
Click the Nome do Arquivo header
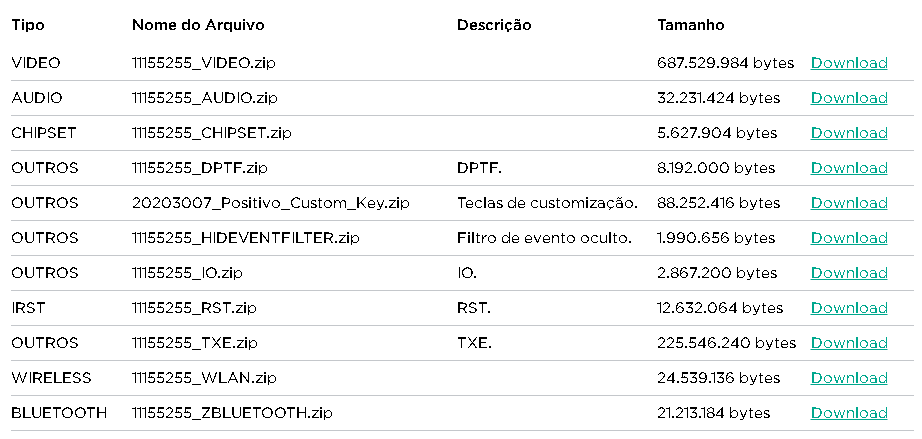point(198,25)
